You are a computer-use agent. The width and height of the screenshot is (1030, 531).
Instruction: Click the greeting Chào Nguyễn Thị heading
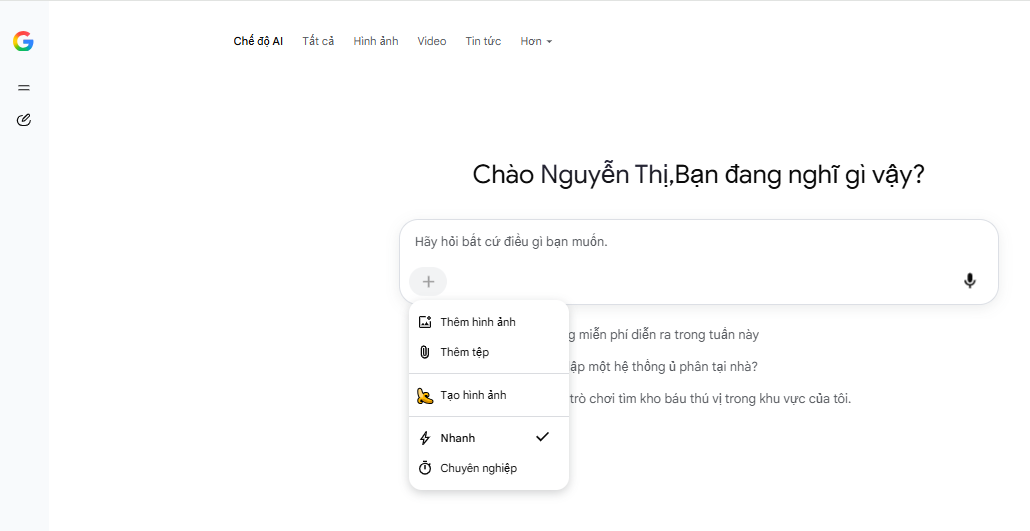coord(698,175)
